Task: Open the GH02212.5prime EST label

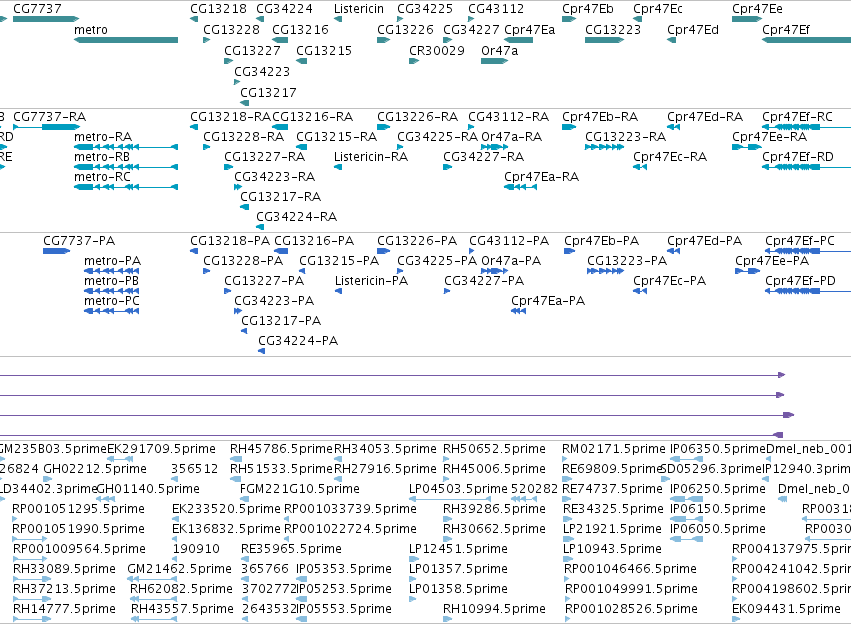Action: click(x=95, y=469)
